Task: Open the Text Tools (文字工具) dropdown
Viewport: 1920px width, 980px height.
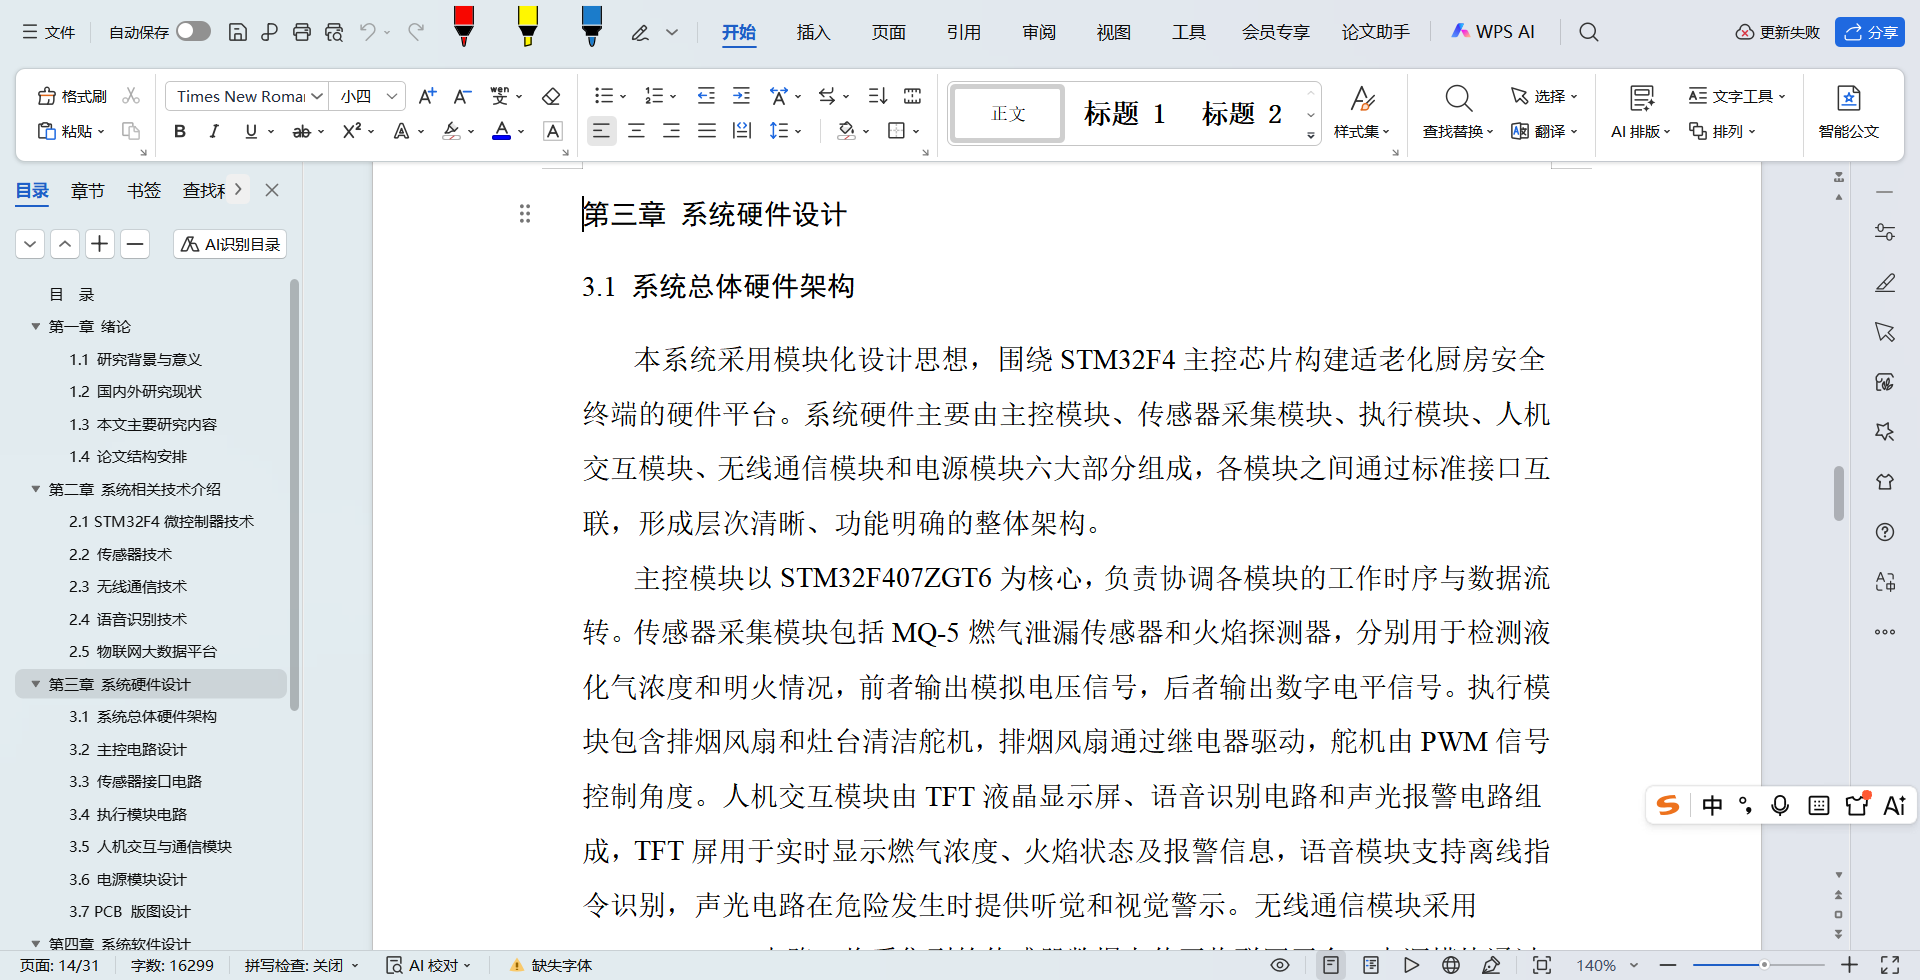Action: coord(1737,96)
